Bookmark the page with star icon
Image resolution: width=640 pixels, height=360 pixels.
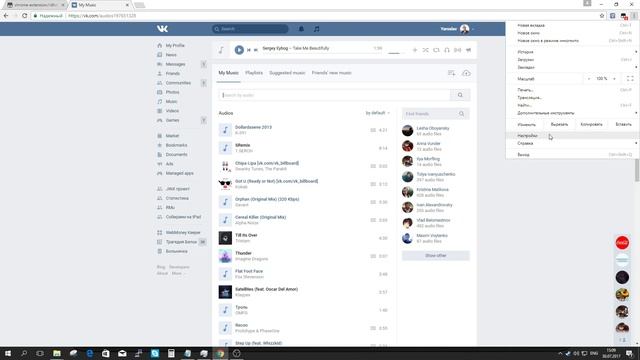point(602,16)
